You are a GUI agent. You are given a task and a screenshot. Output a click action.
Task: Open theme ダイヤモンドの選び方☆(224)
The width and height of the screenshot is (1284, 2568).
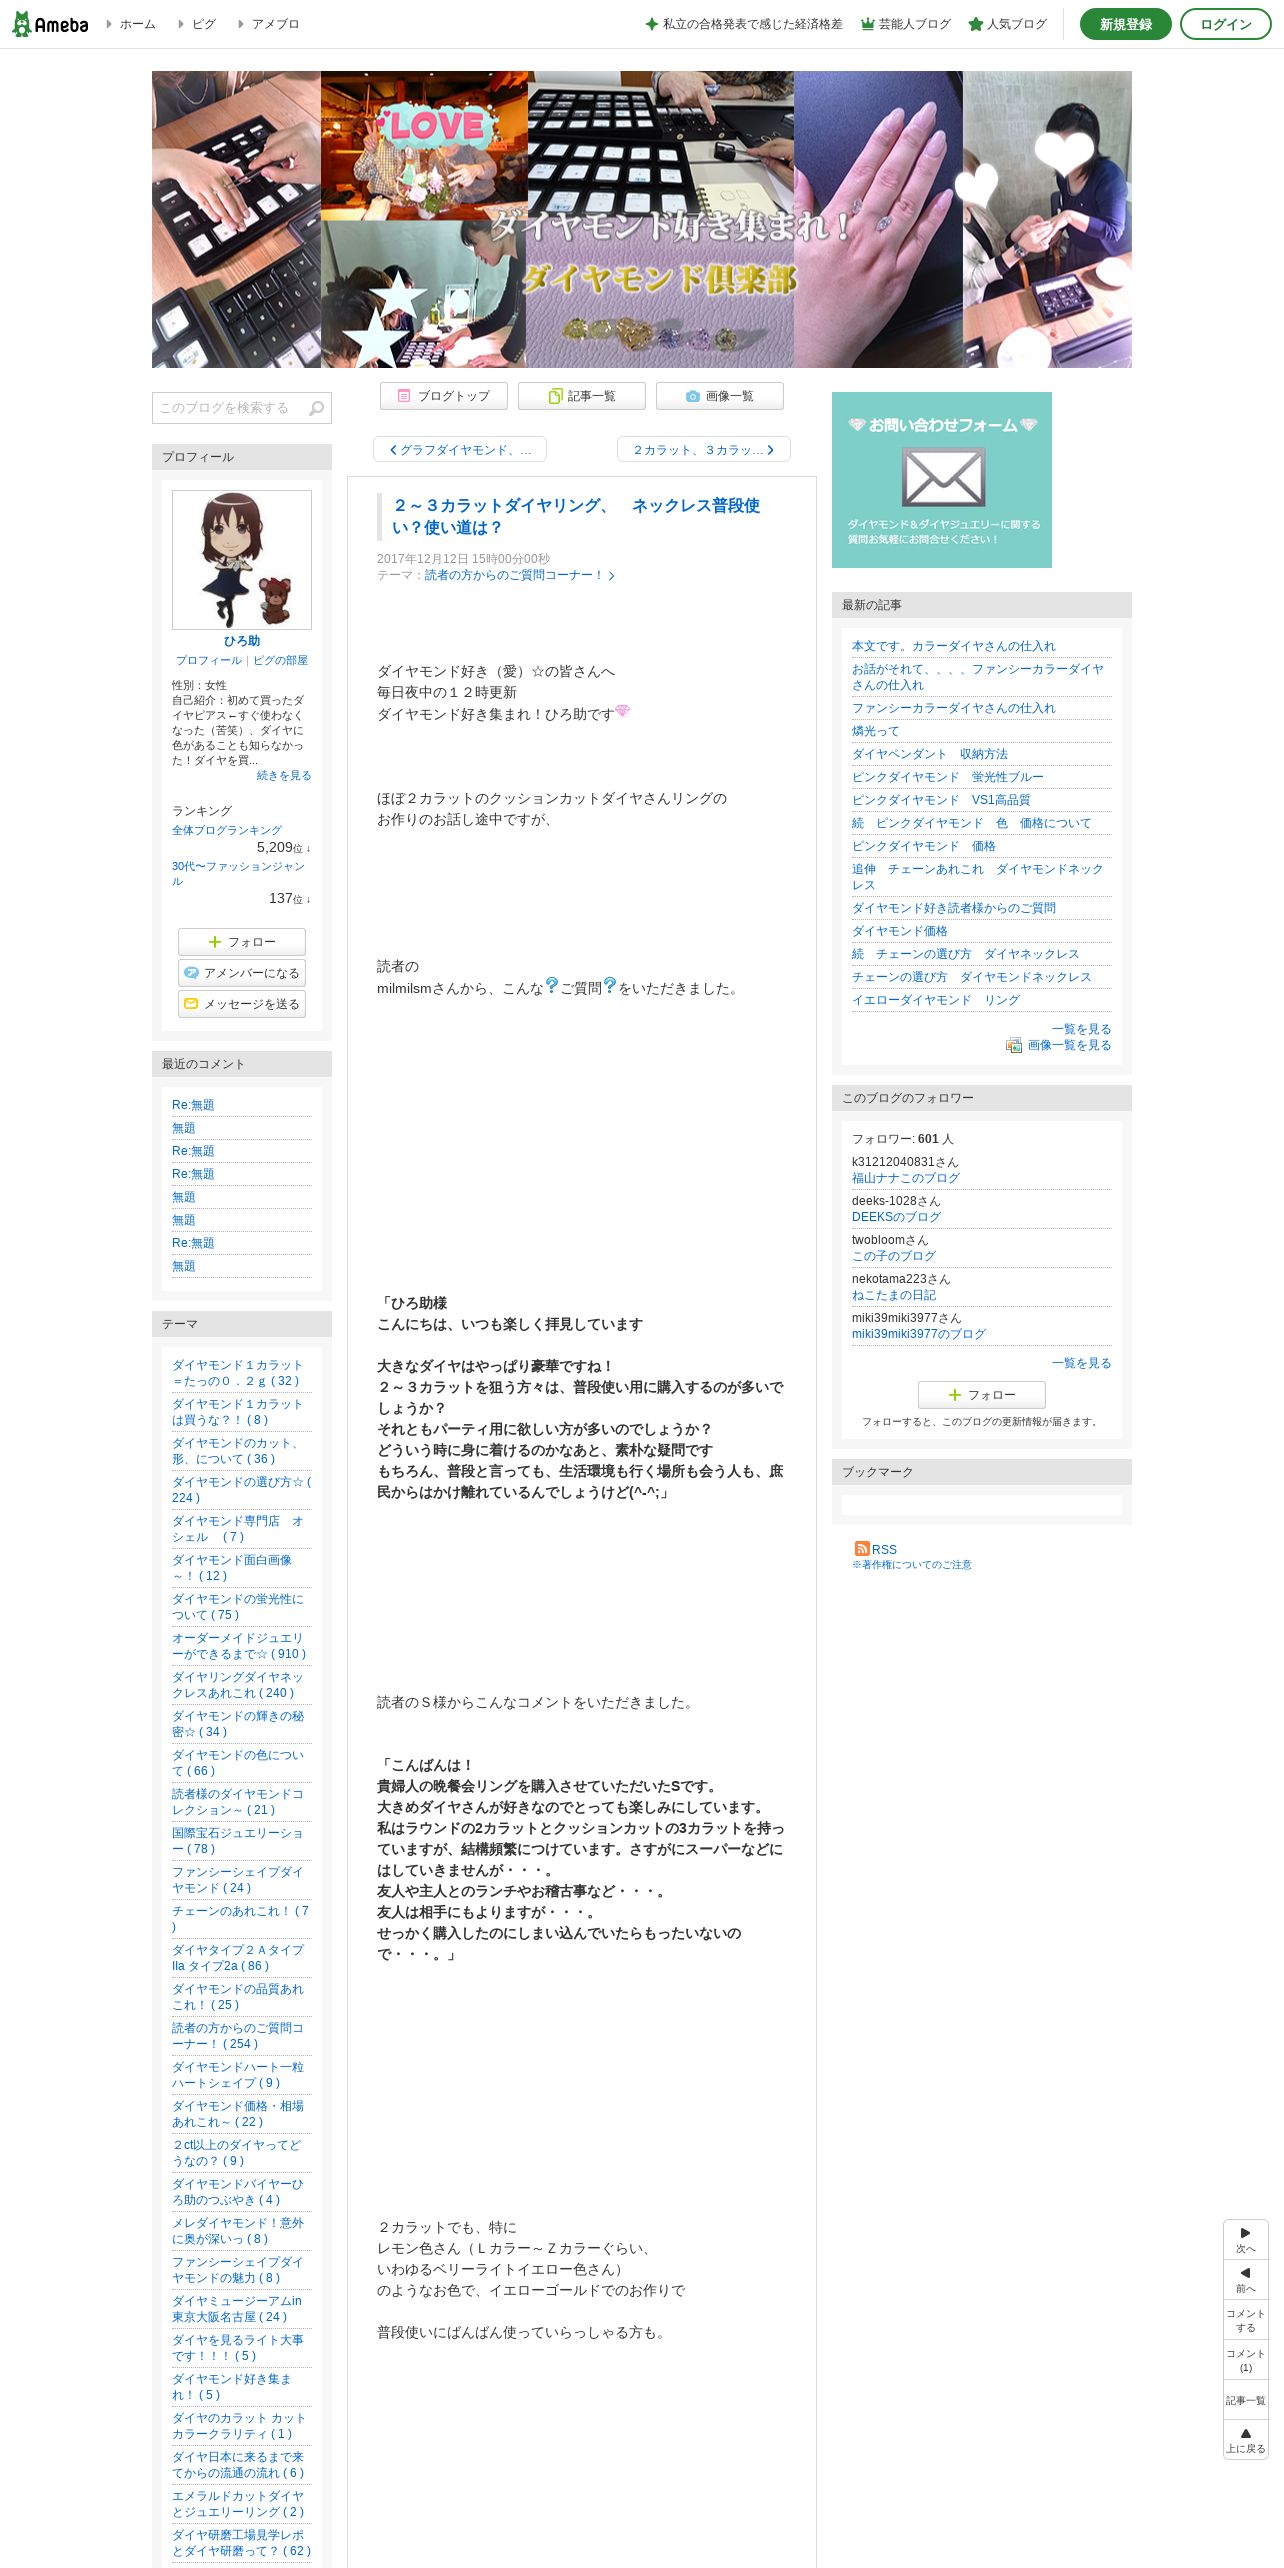(x=242, y=1490)
